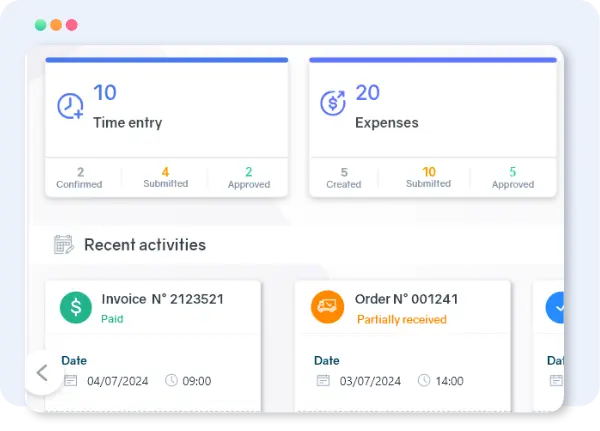Click the green invoice dollar icon
Viewport: 600px width, 431px height.
(x=76, y=307)
